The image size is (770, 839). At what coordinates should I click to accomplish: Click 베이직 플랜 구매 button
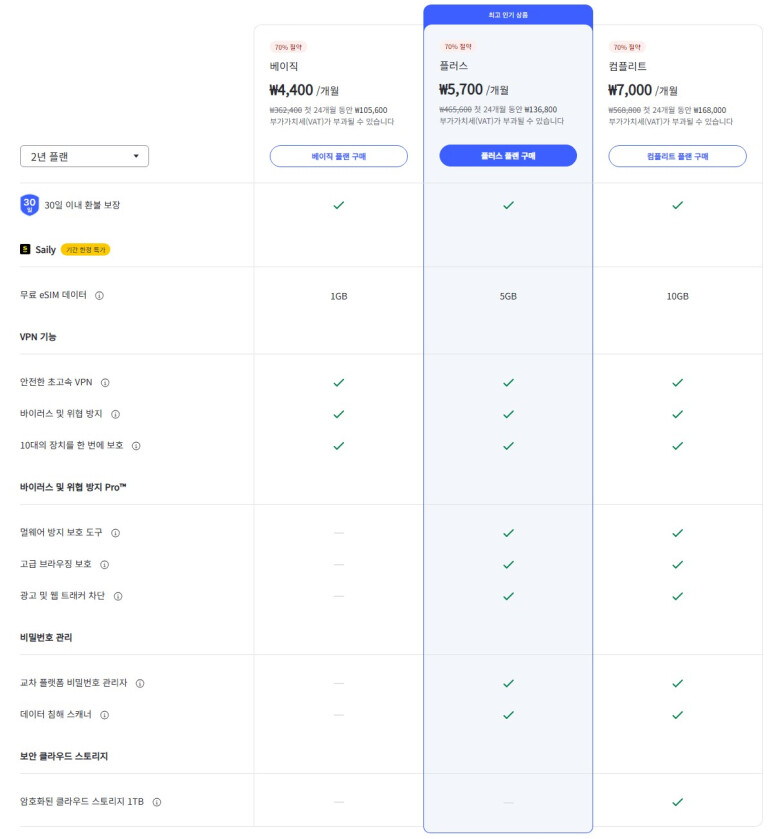click(x=338, y=156)
